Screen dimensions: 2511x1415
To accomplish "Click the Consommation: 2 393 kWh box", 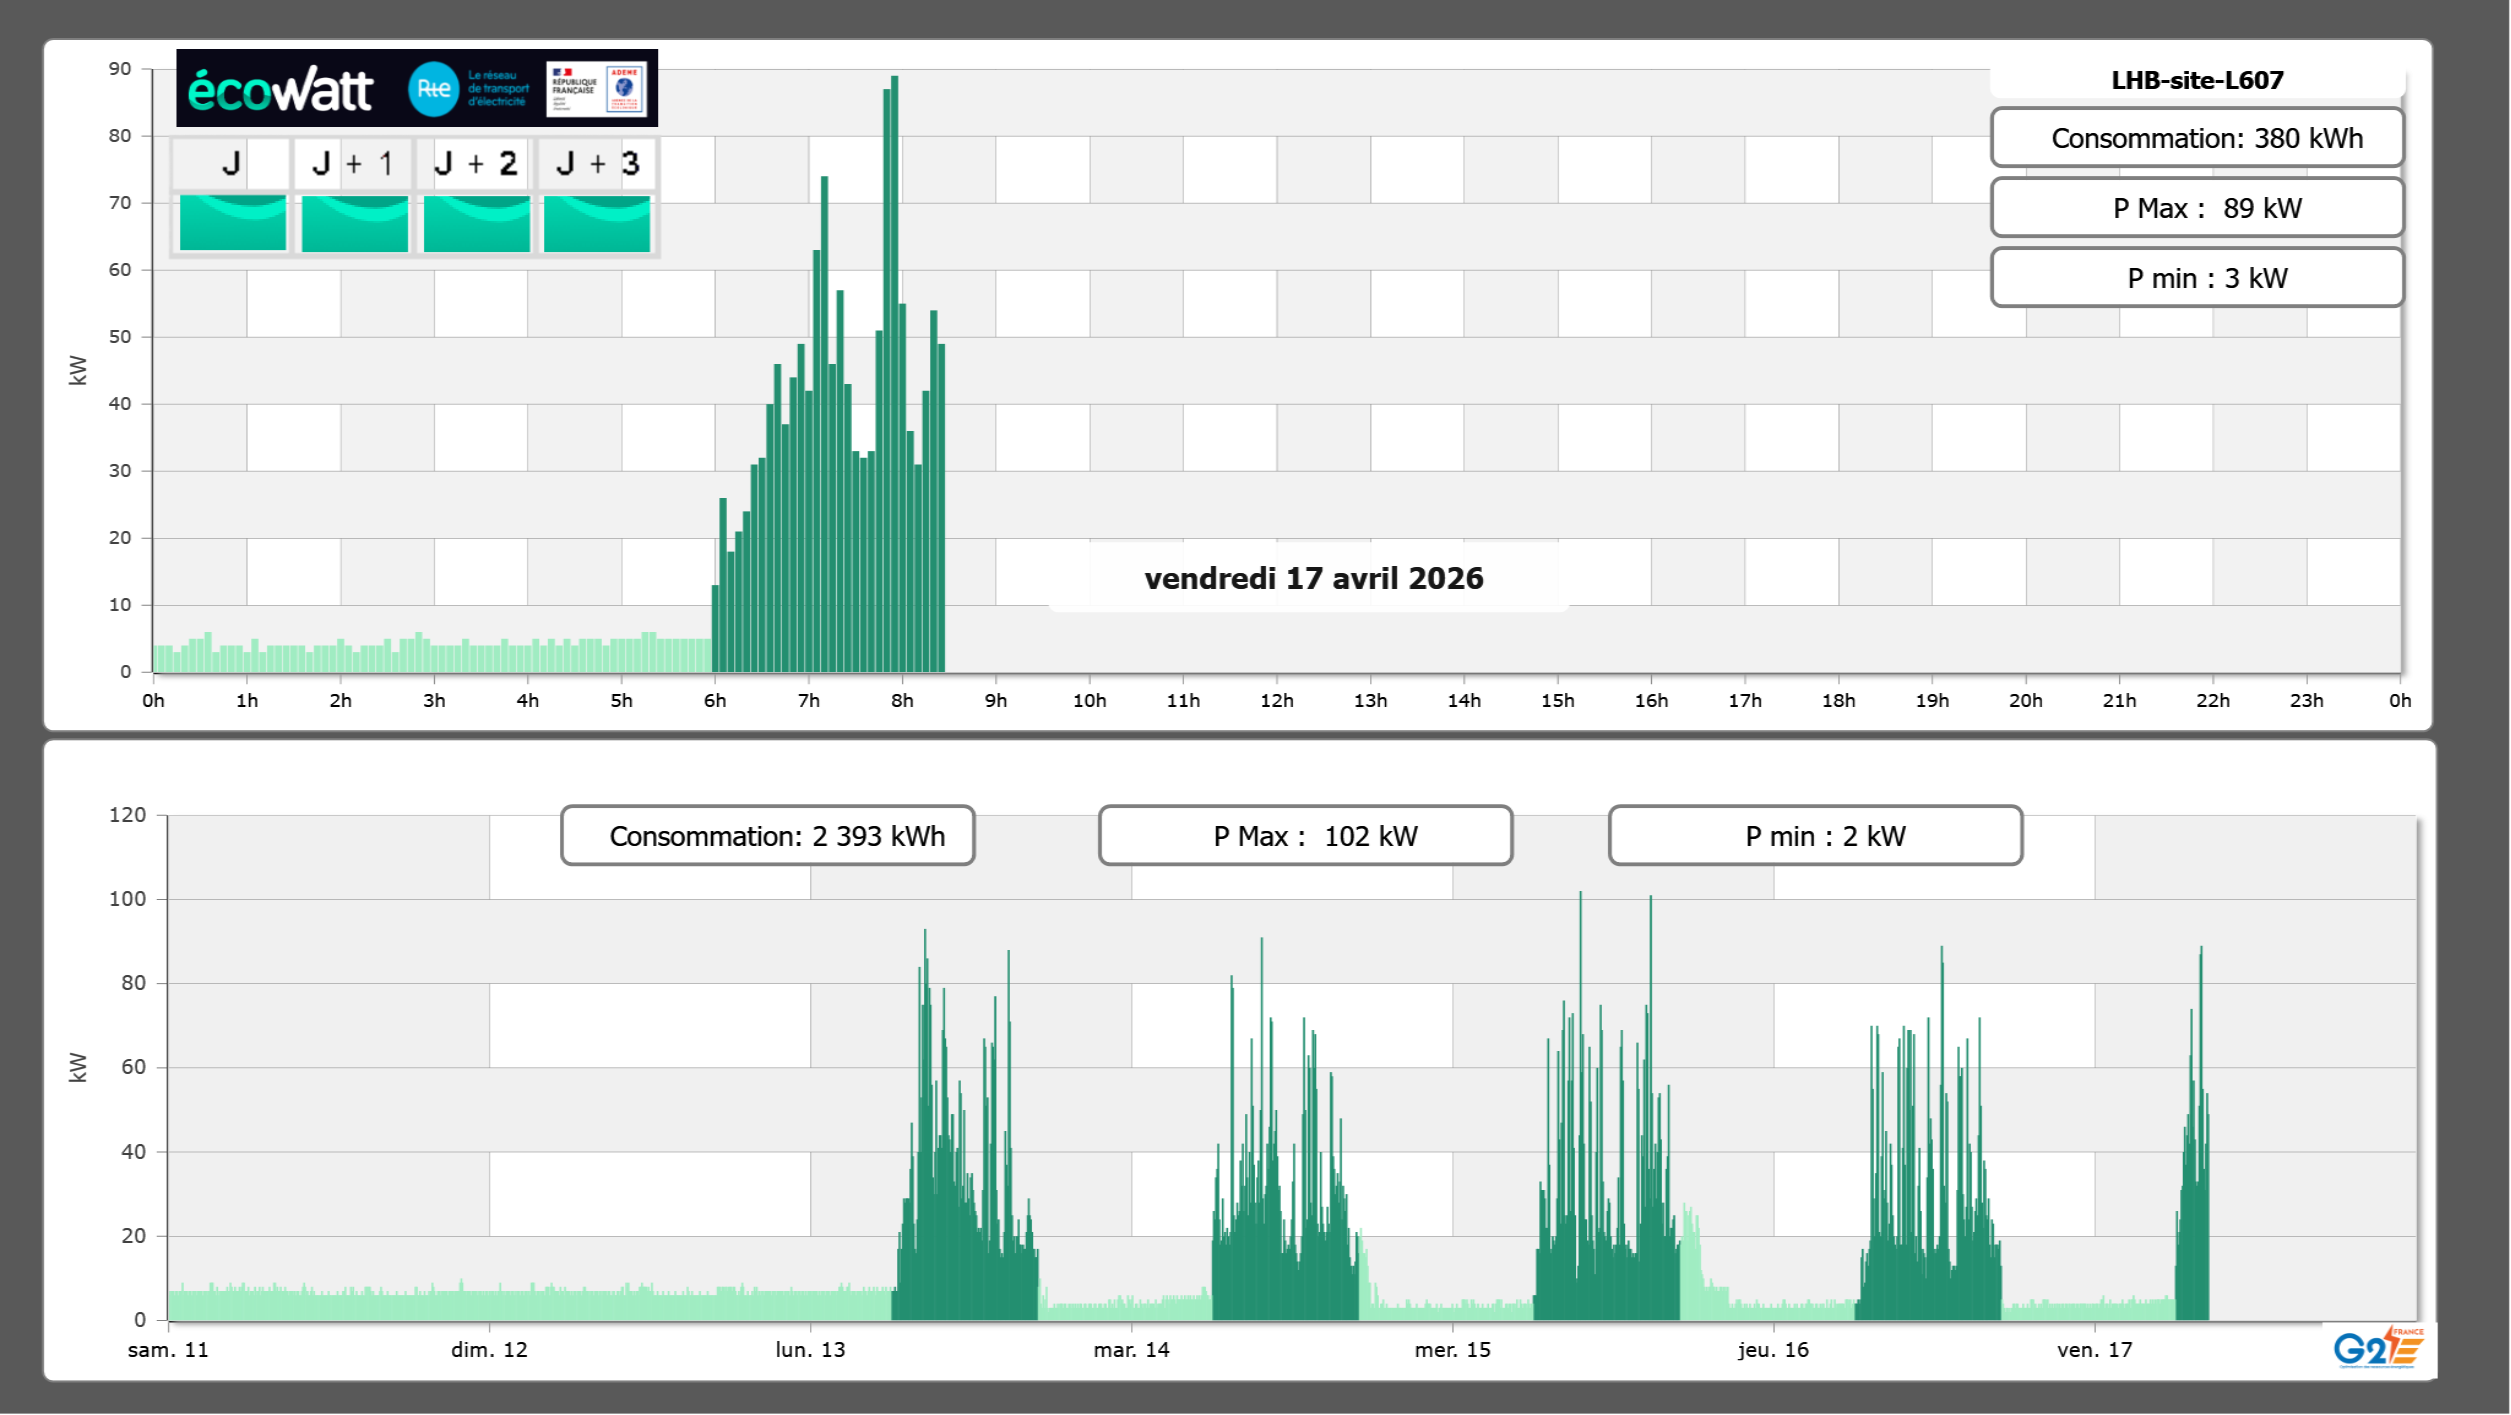I will click(x=767, y=836).
